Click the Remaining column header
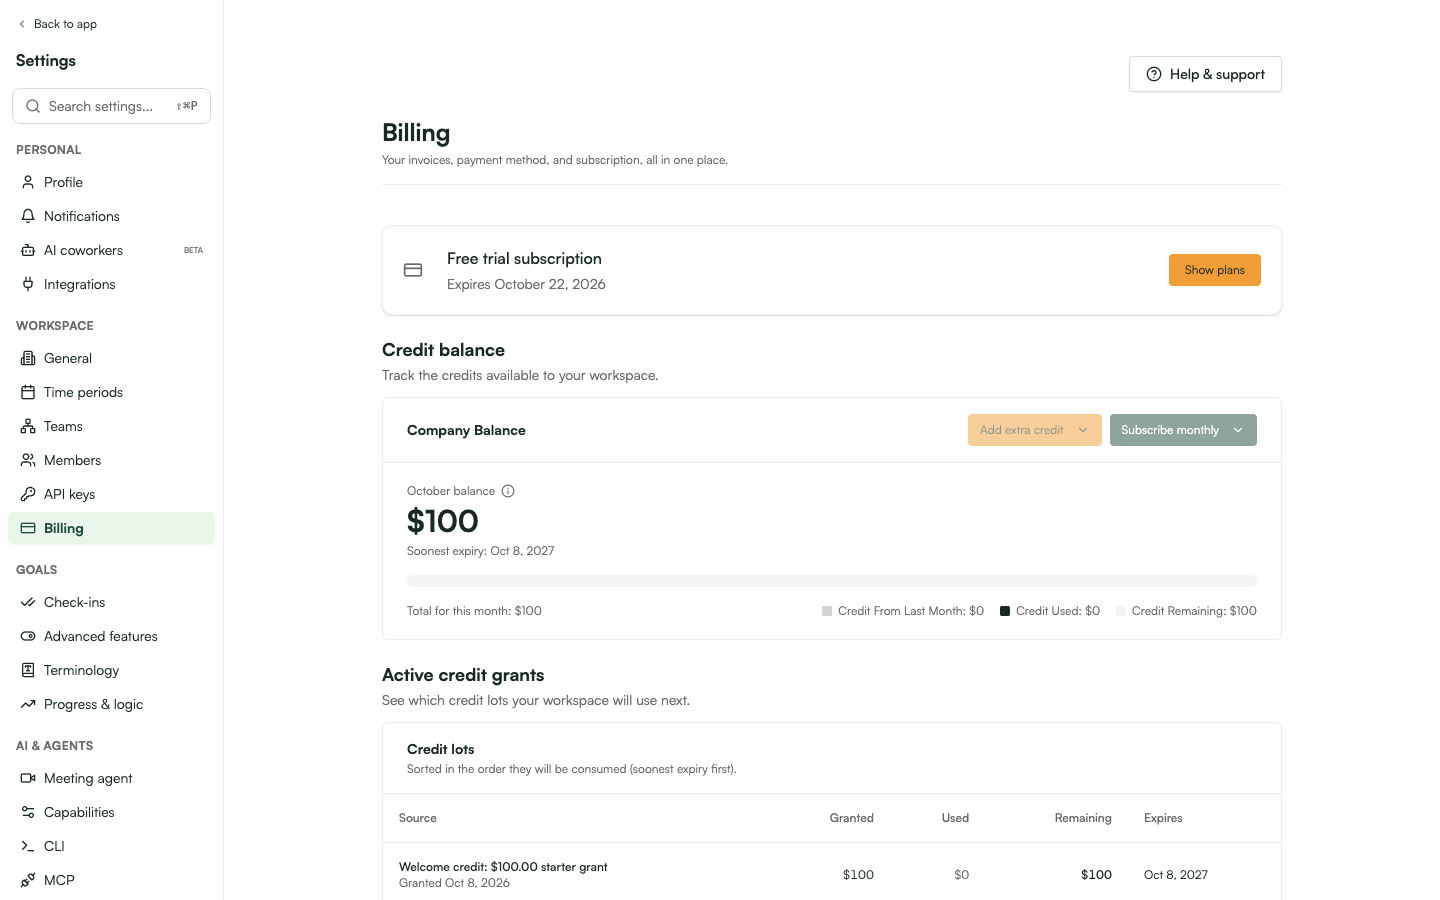This screenshot has width=1440, height=900. [x=1083, y=818]
